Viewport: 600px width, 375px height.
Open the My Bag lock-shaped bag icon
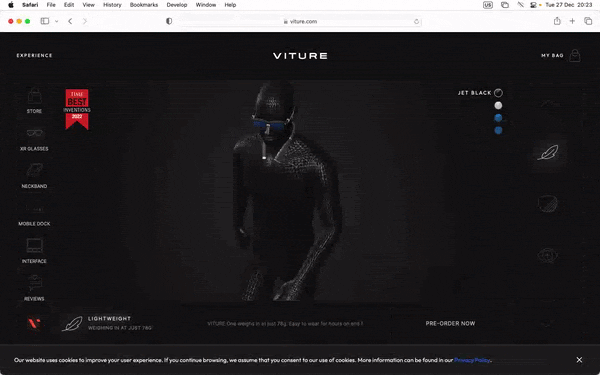point(575,55)
